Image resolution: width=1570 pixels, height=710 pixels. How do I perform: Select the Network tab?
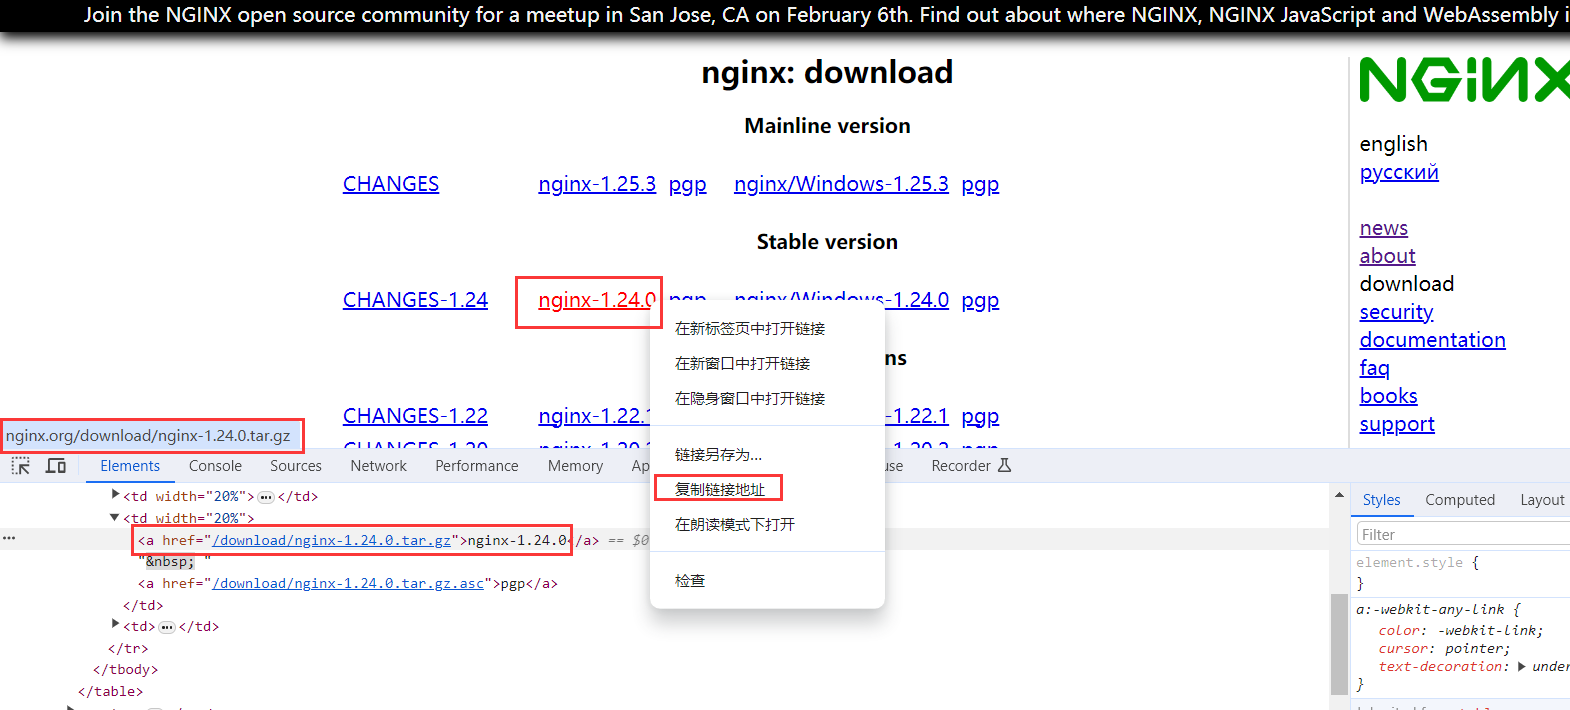tap(378, 466)
